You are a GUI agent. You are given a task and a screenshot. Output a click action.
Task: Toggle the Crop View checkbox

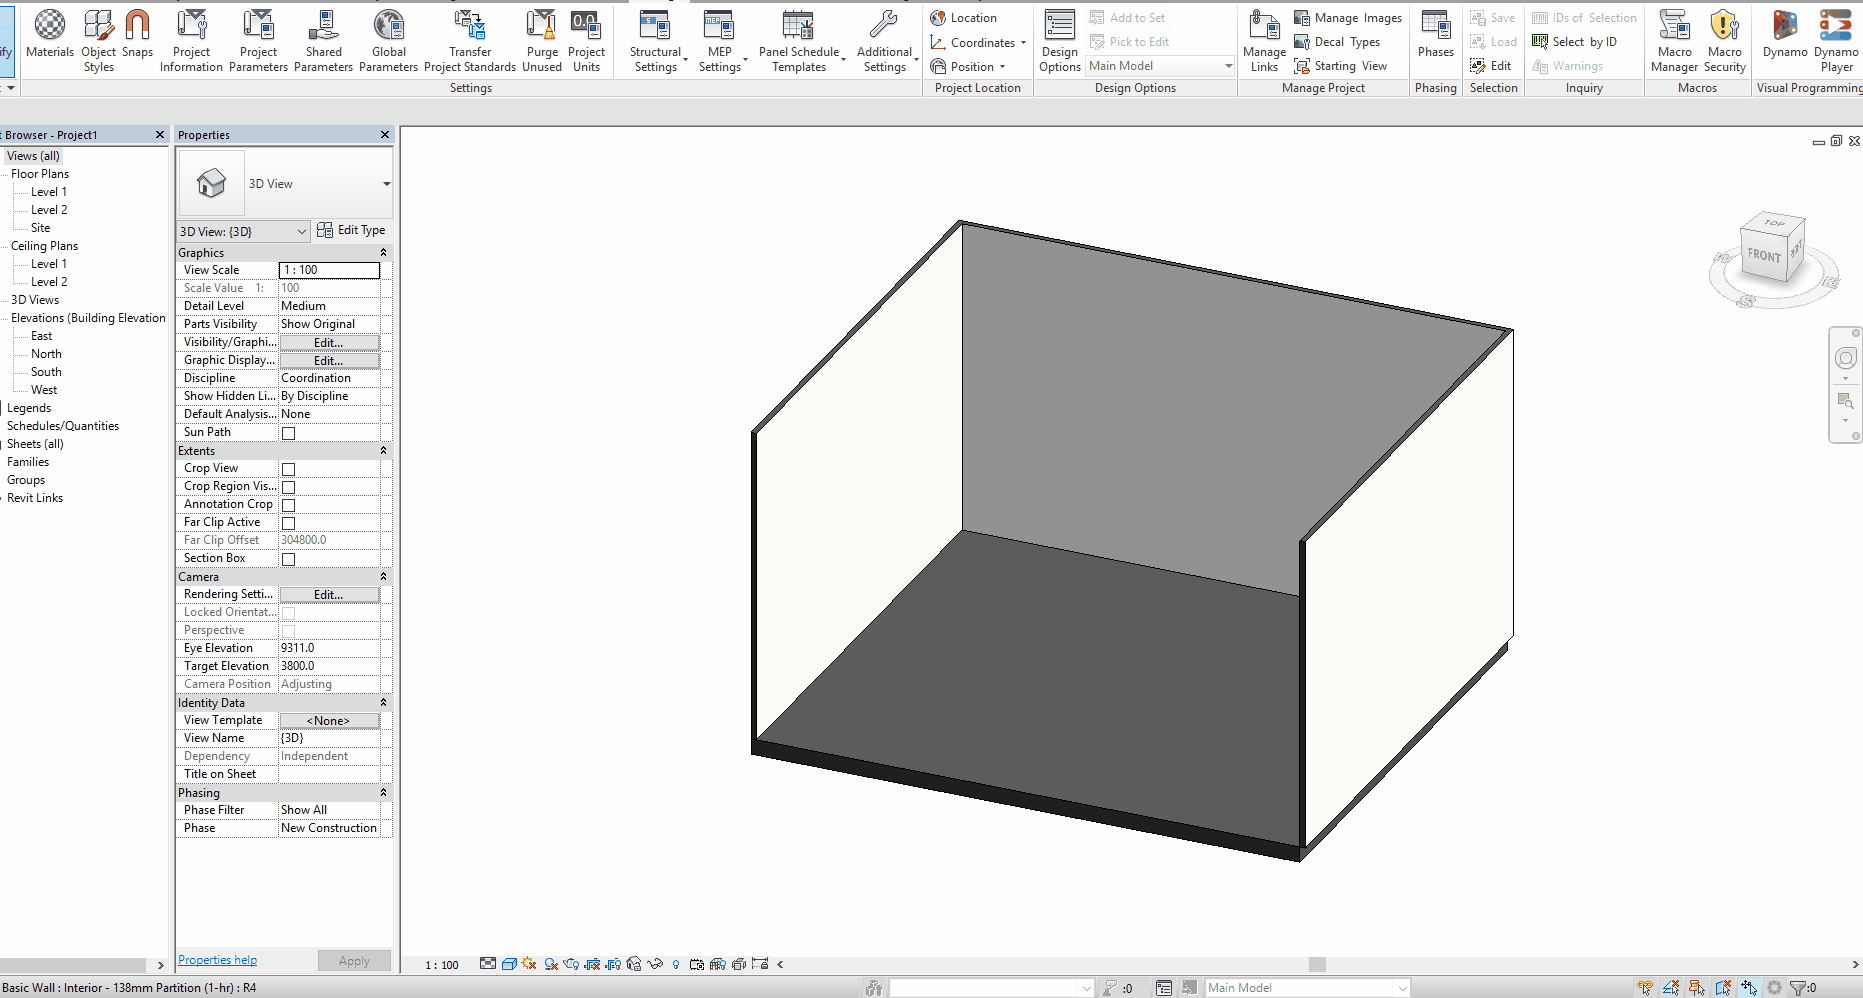pyautogui.click(x=288, y=469)
